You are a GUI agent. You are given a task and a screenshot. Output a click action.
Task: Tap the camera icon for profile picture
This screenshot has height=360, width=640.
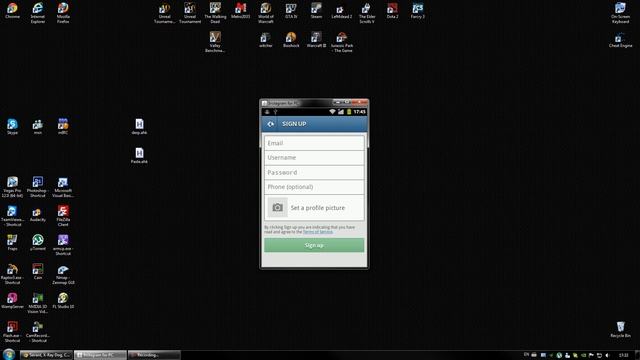(278, 207)
